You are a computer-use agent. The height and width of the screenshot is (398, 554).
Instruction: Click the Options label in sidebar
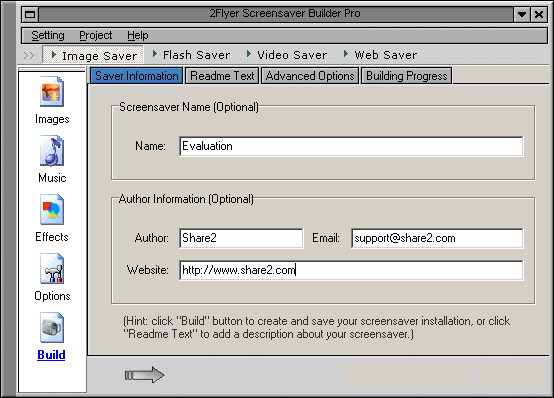click(x=52, y=296)
